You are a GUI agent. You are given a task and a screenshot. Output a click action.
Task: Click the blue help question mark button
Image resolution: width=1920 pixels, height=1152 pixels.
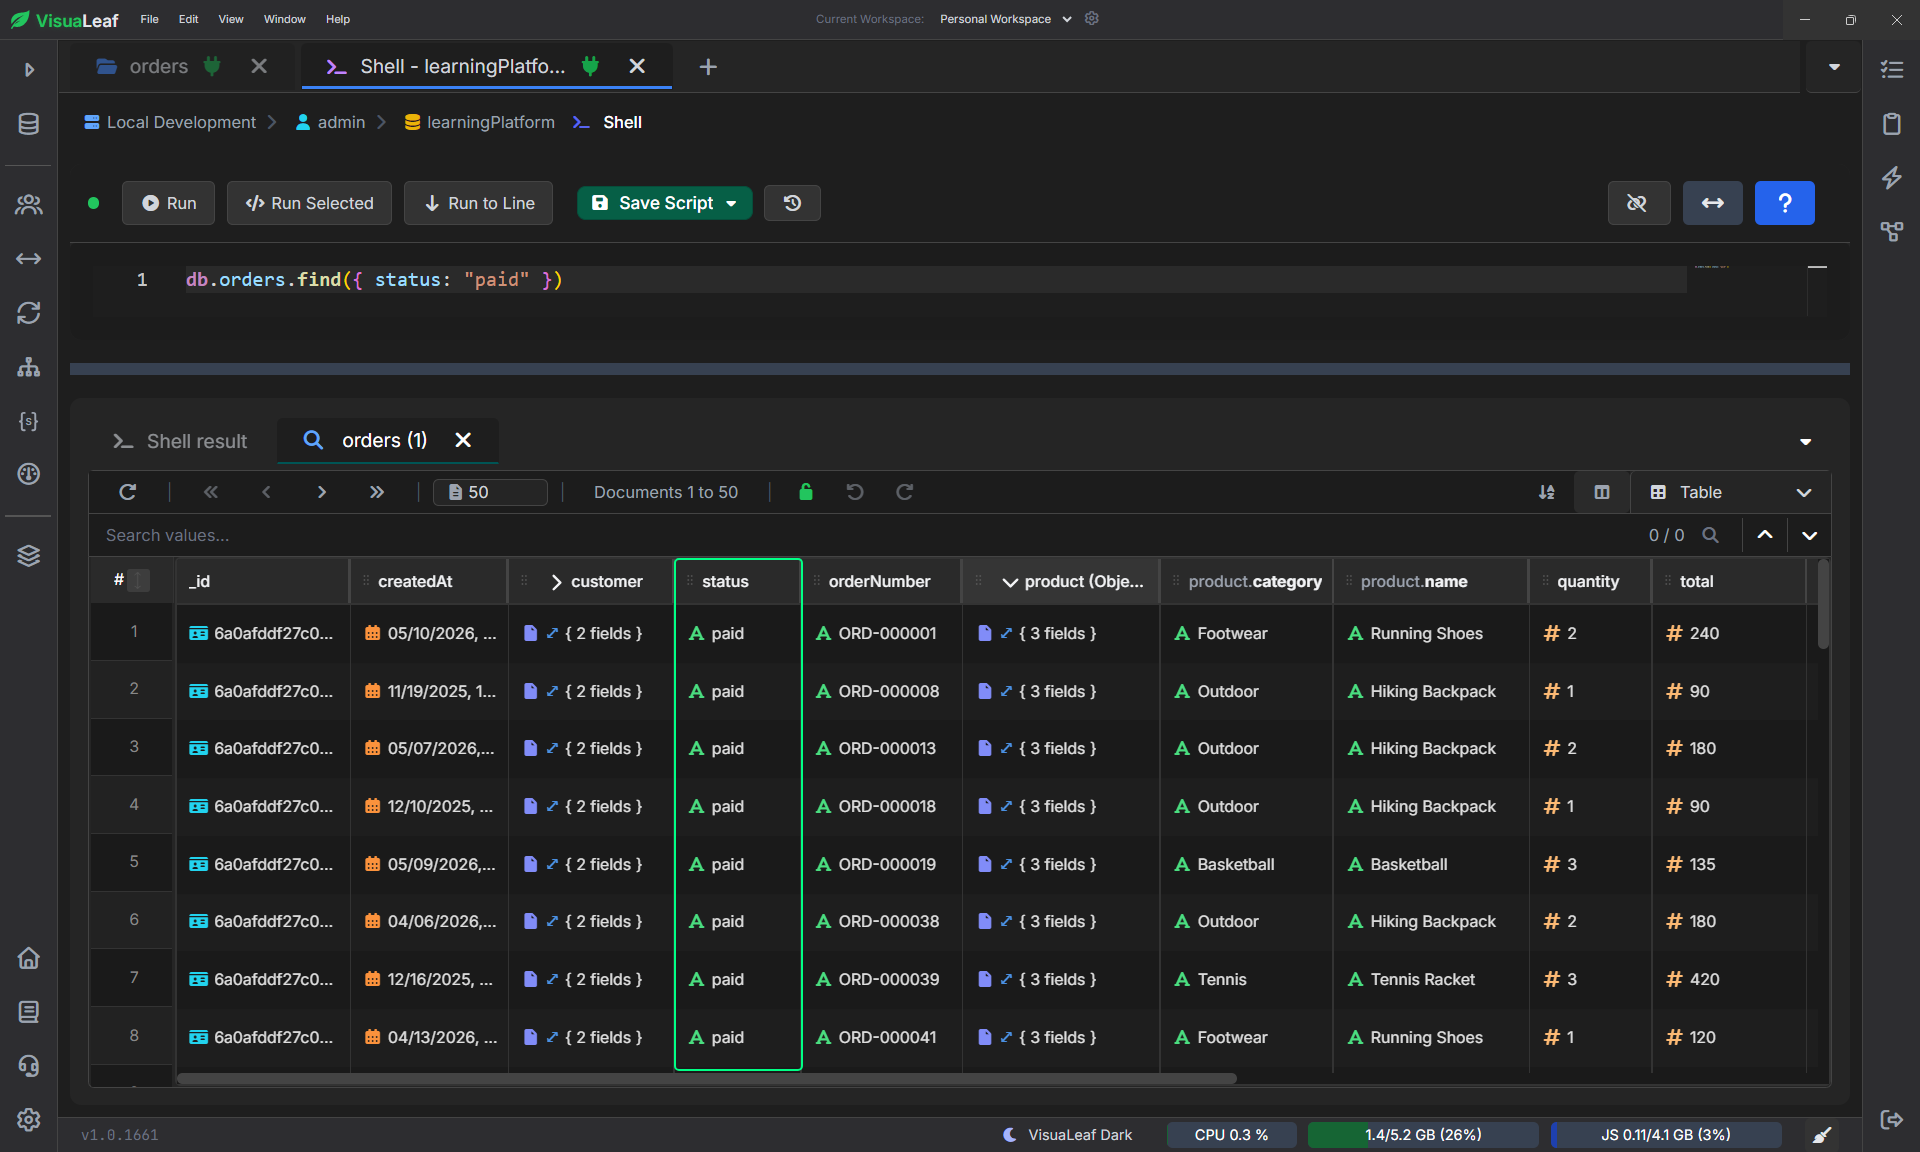[1784, 203]
